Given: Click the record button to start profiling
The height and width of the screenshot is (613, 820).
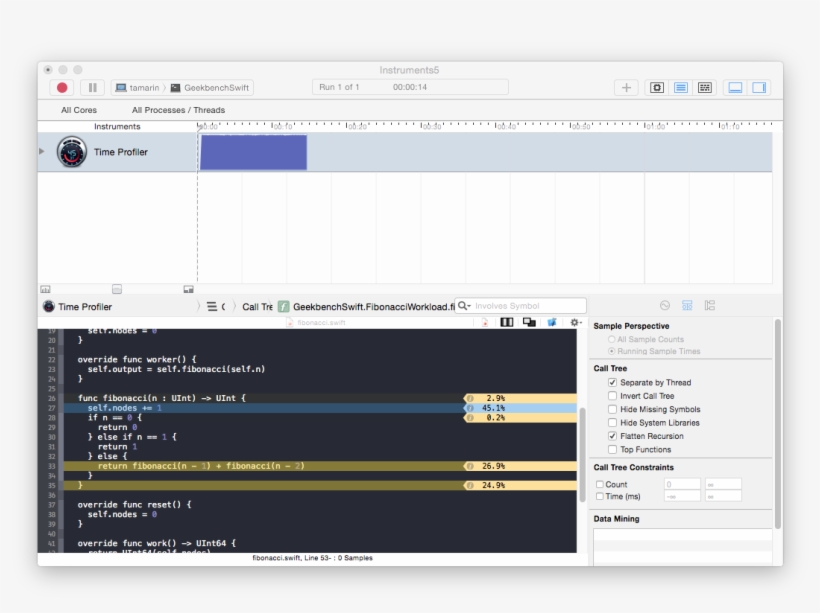Looking at the screenshot, I should tap(61, 88).
